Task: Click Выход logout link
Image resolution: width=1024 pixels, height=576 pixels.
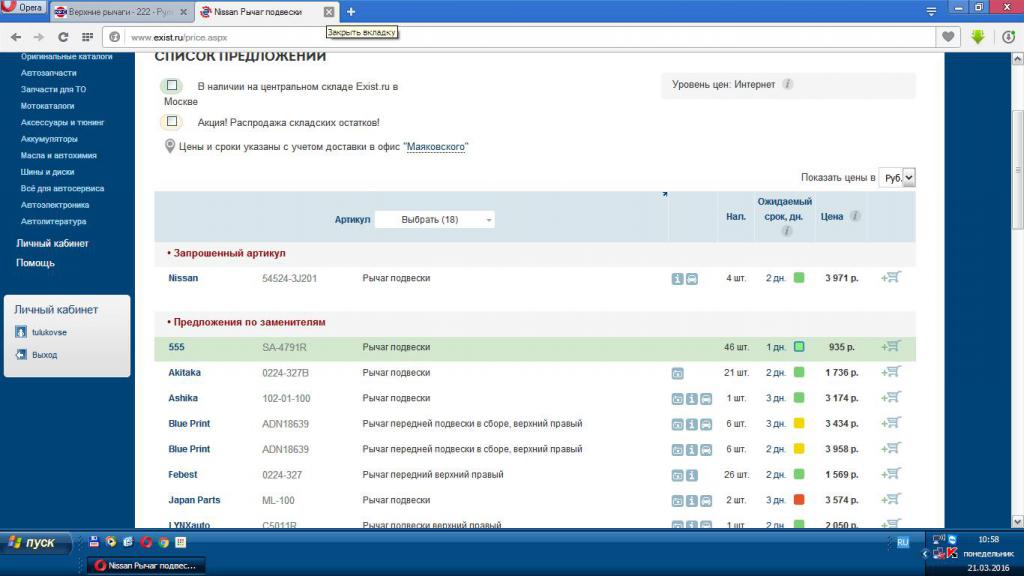Action: pos(44,355)
